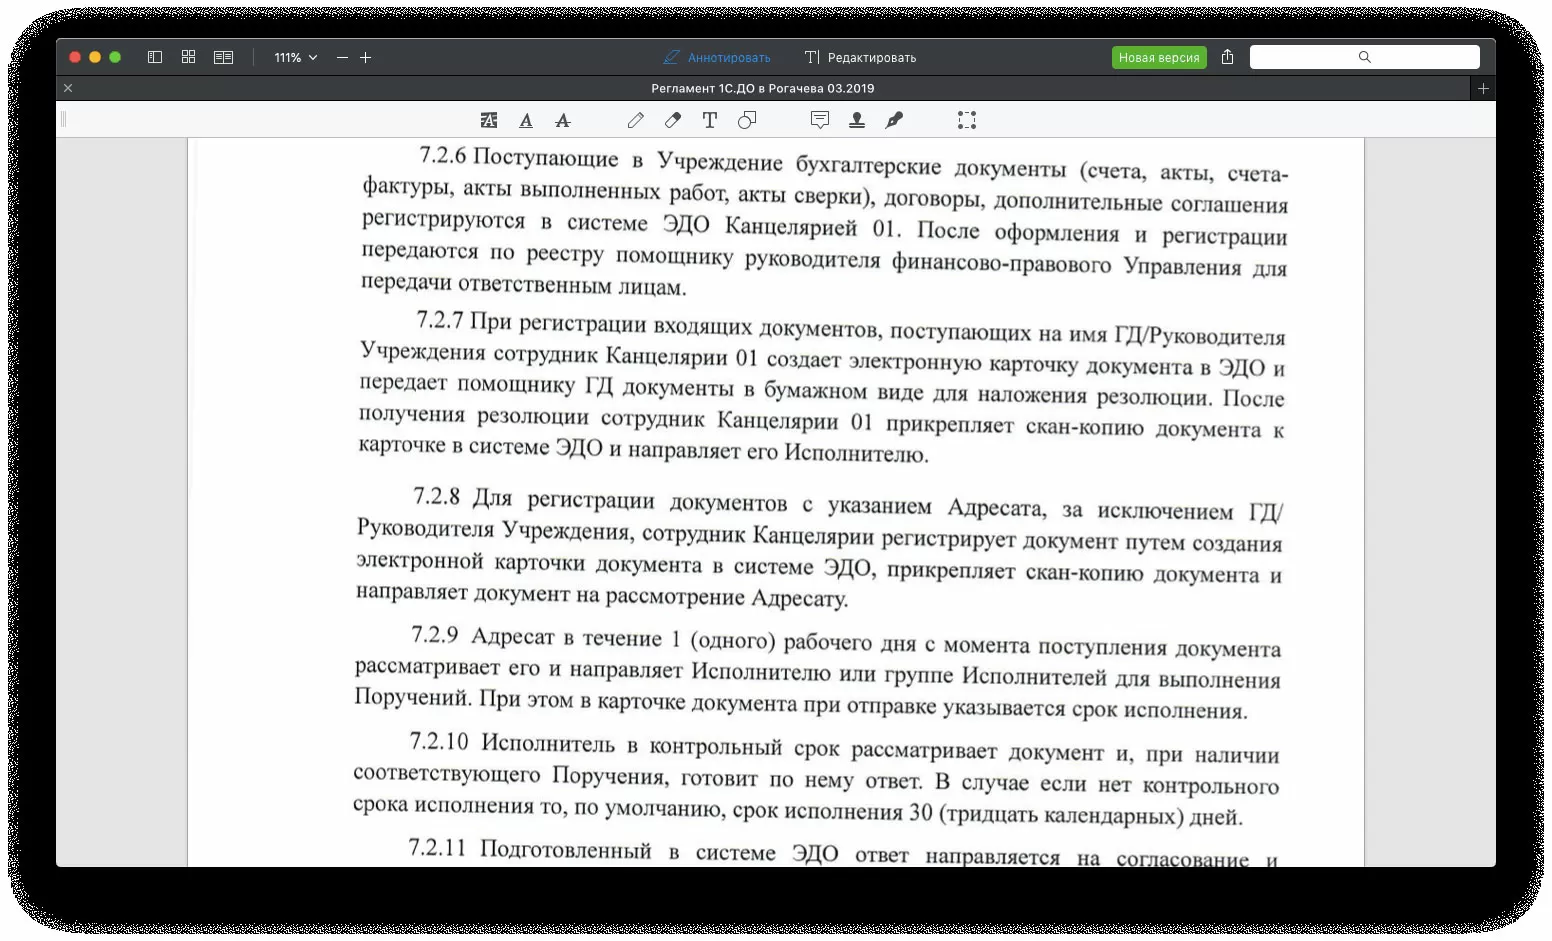Insert a note comment

click(820, 120)
